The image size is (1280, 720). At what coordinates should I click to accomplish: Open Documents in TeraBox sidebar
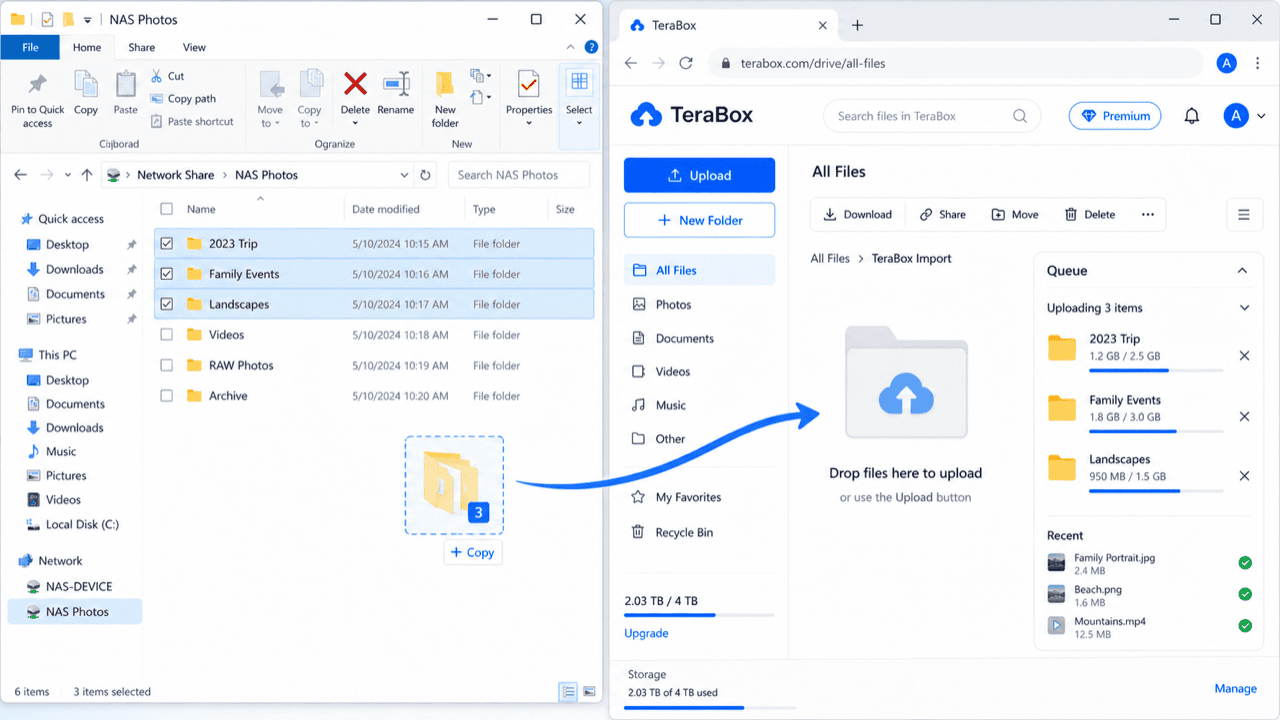point(699,338)
